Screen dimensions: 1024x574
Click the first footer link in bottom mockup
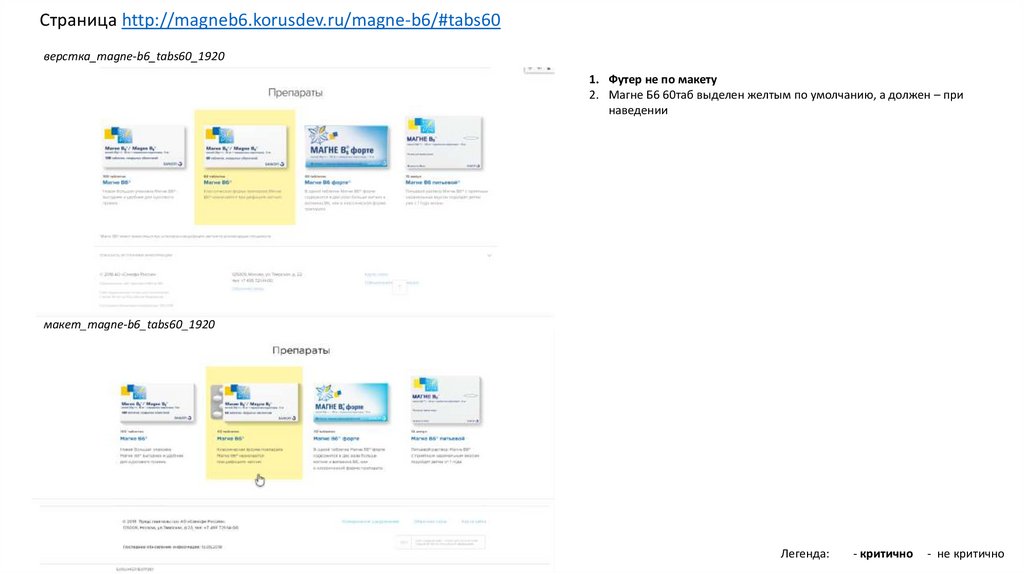(370, 521)
